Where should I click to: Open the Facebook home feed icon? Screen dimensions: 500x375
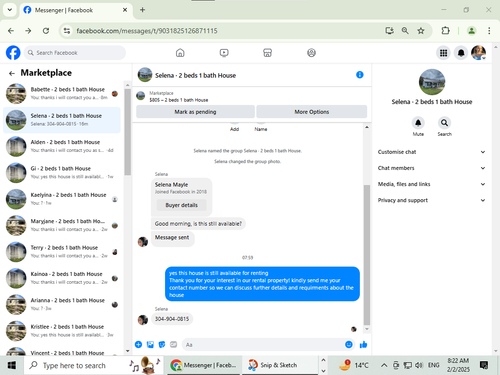[180, 53]
